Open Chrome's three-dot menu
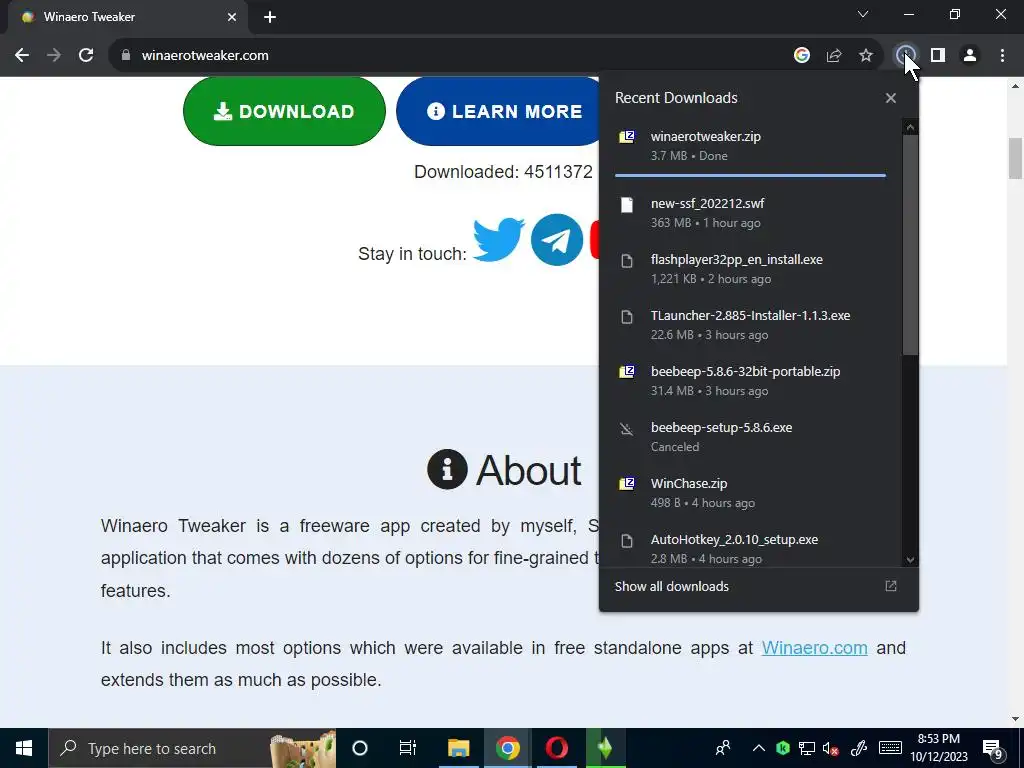Screen dimensions: 1024x768 coord(1002,56)
